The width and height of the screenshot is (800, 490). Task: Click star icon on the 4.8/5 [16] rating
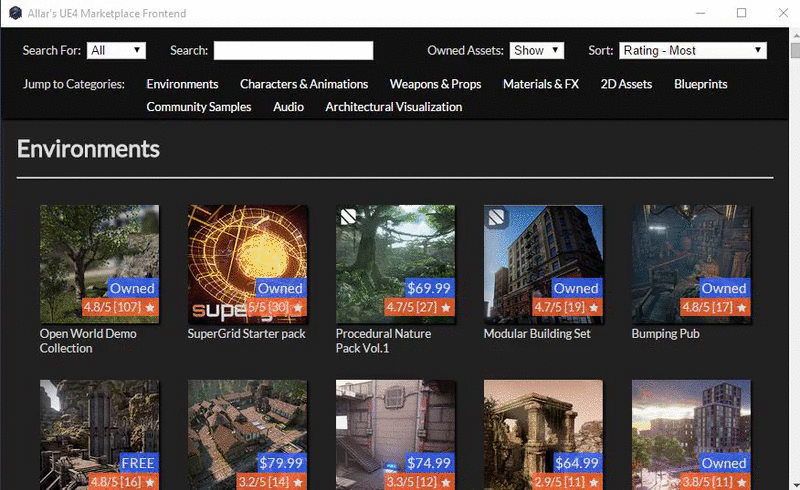pyautogui.click(x=149, y=482)
